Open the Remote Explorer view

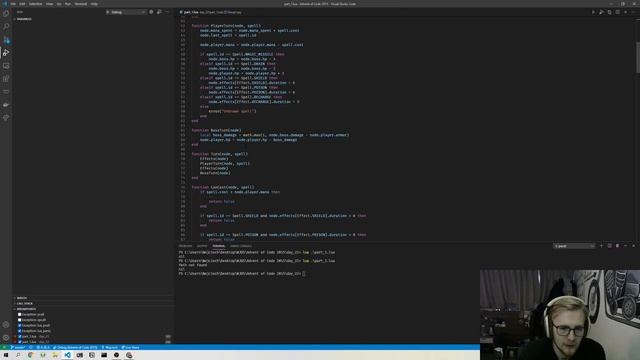(x=6, y=66)
